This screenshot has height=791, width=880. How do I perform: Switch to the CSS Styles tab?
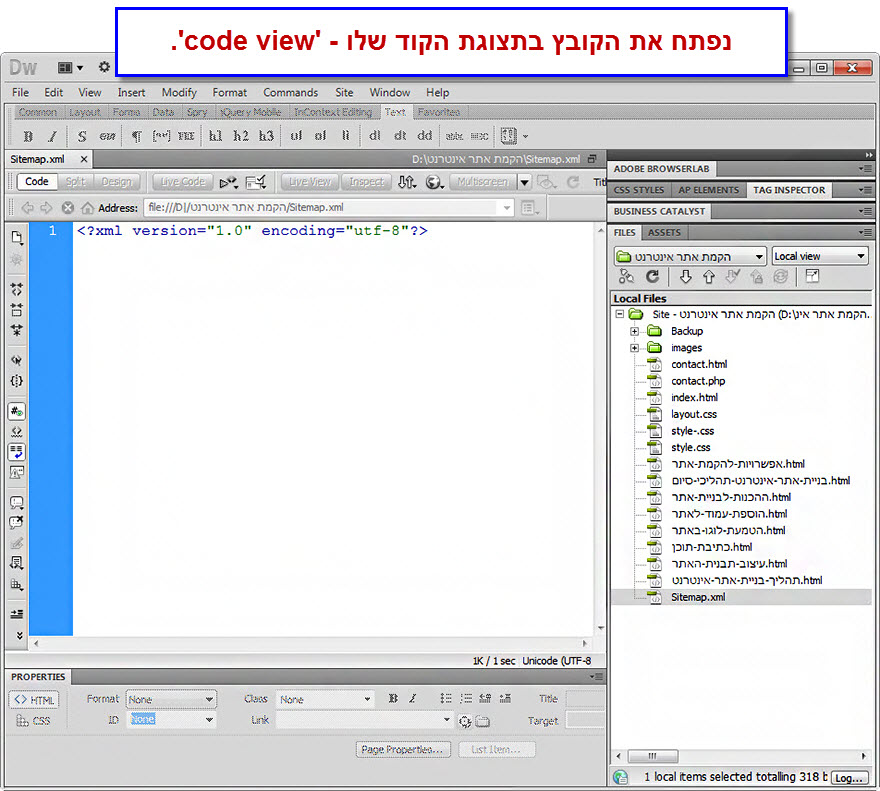[639, 190]
